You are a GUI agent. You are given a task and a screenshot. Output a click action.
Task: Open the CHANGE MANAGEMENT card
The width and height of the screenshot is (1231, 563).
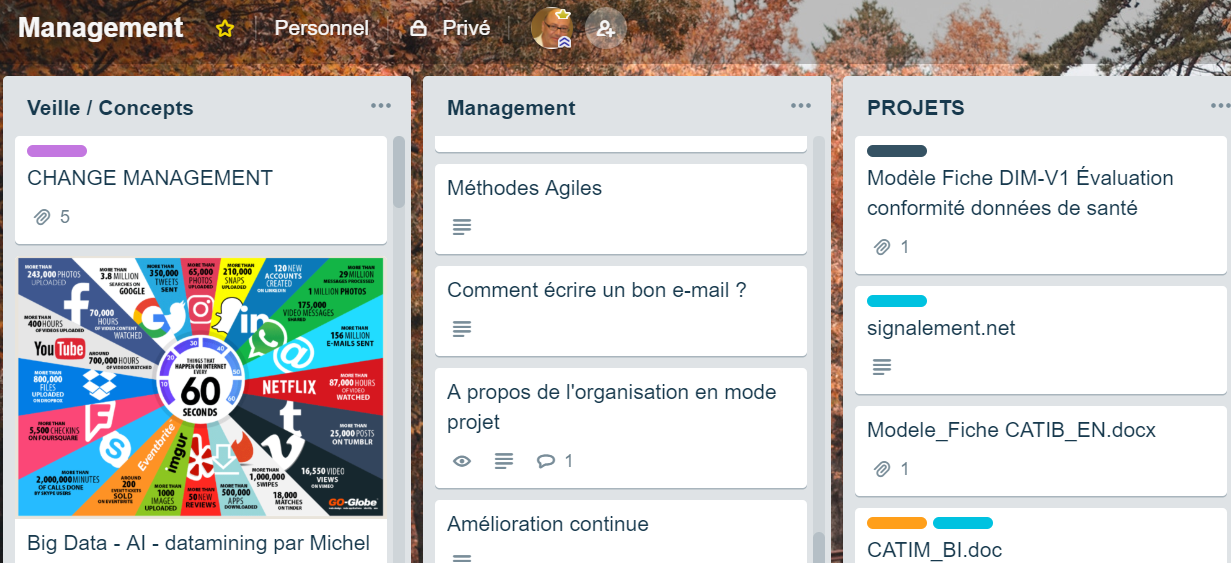201,190
